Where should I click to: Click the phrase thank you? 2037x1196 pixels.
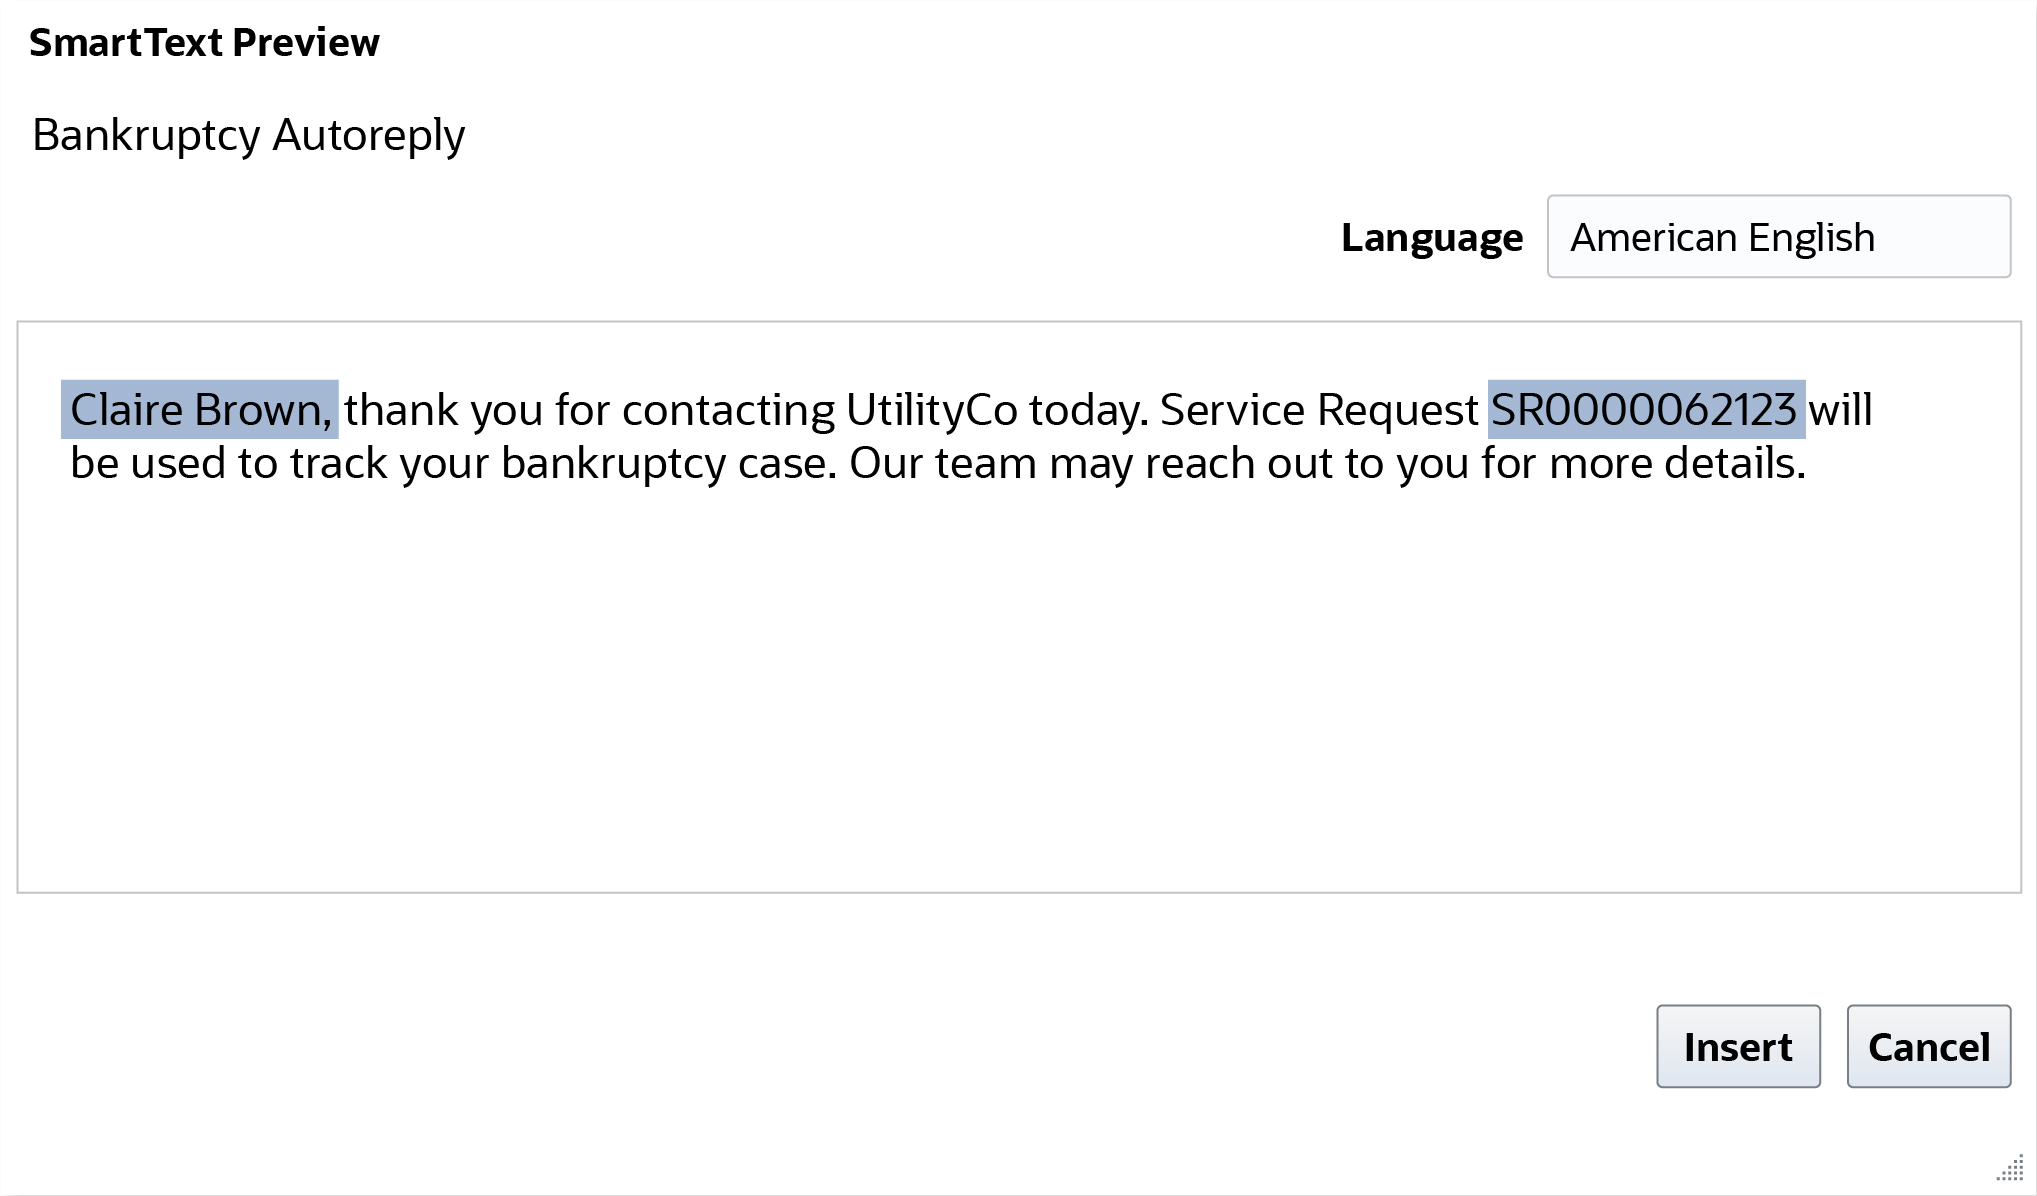pyautogui.click(x=443, y=410)
